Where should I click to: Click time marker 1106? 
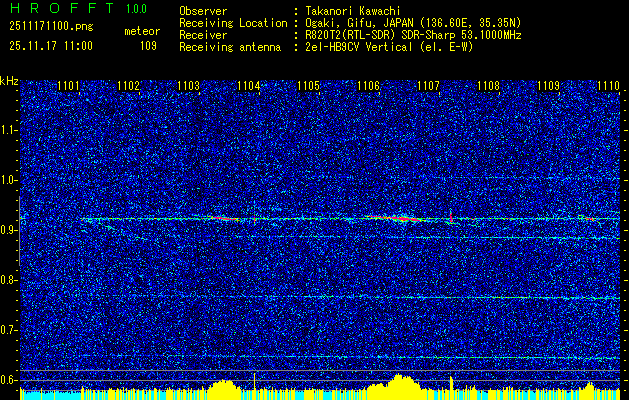(x=368, y=86)
